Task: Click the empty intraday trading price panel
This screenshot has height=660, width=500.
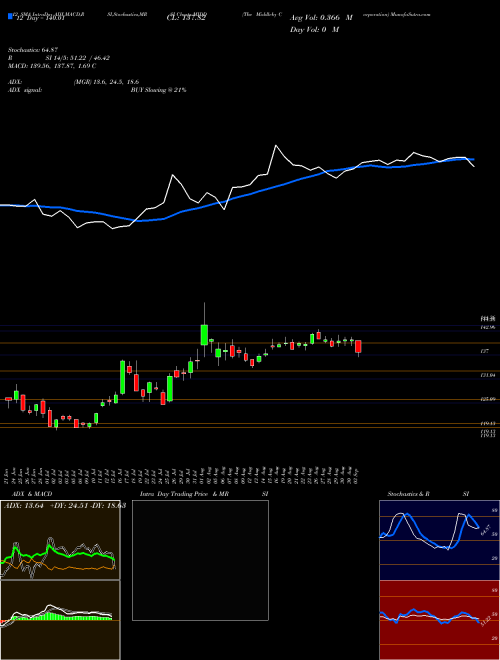Action: click(x=200, y=560)
